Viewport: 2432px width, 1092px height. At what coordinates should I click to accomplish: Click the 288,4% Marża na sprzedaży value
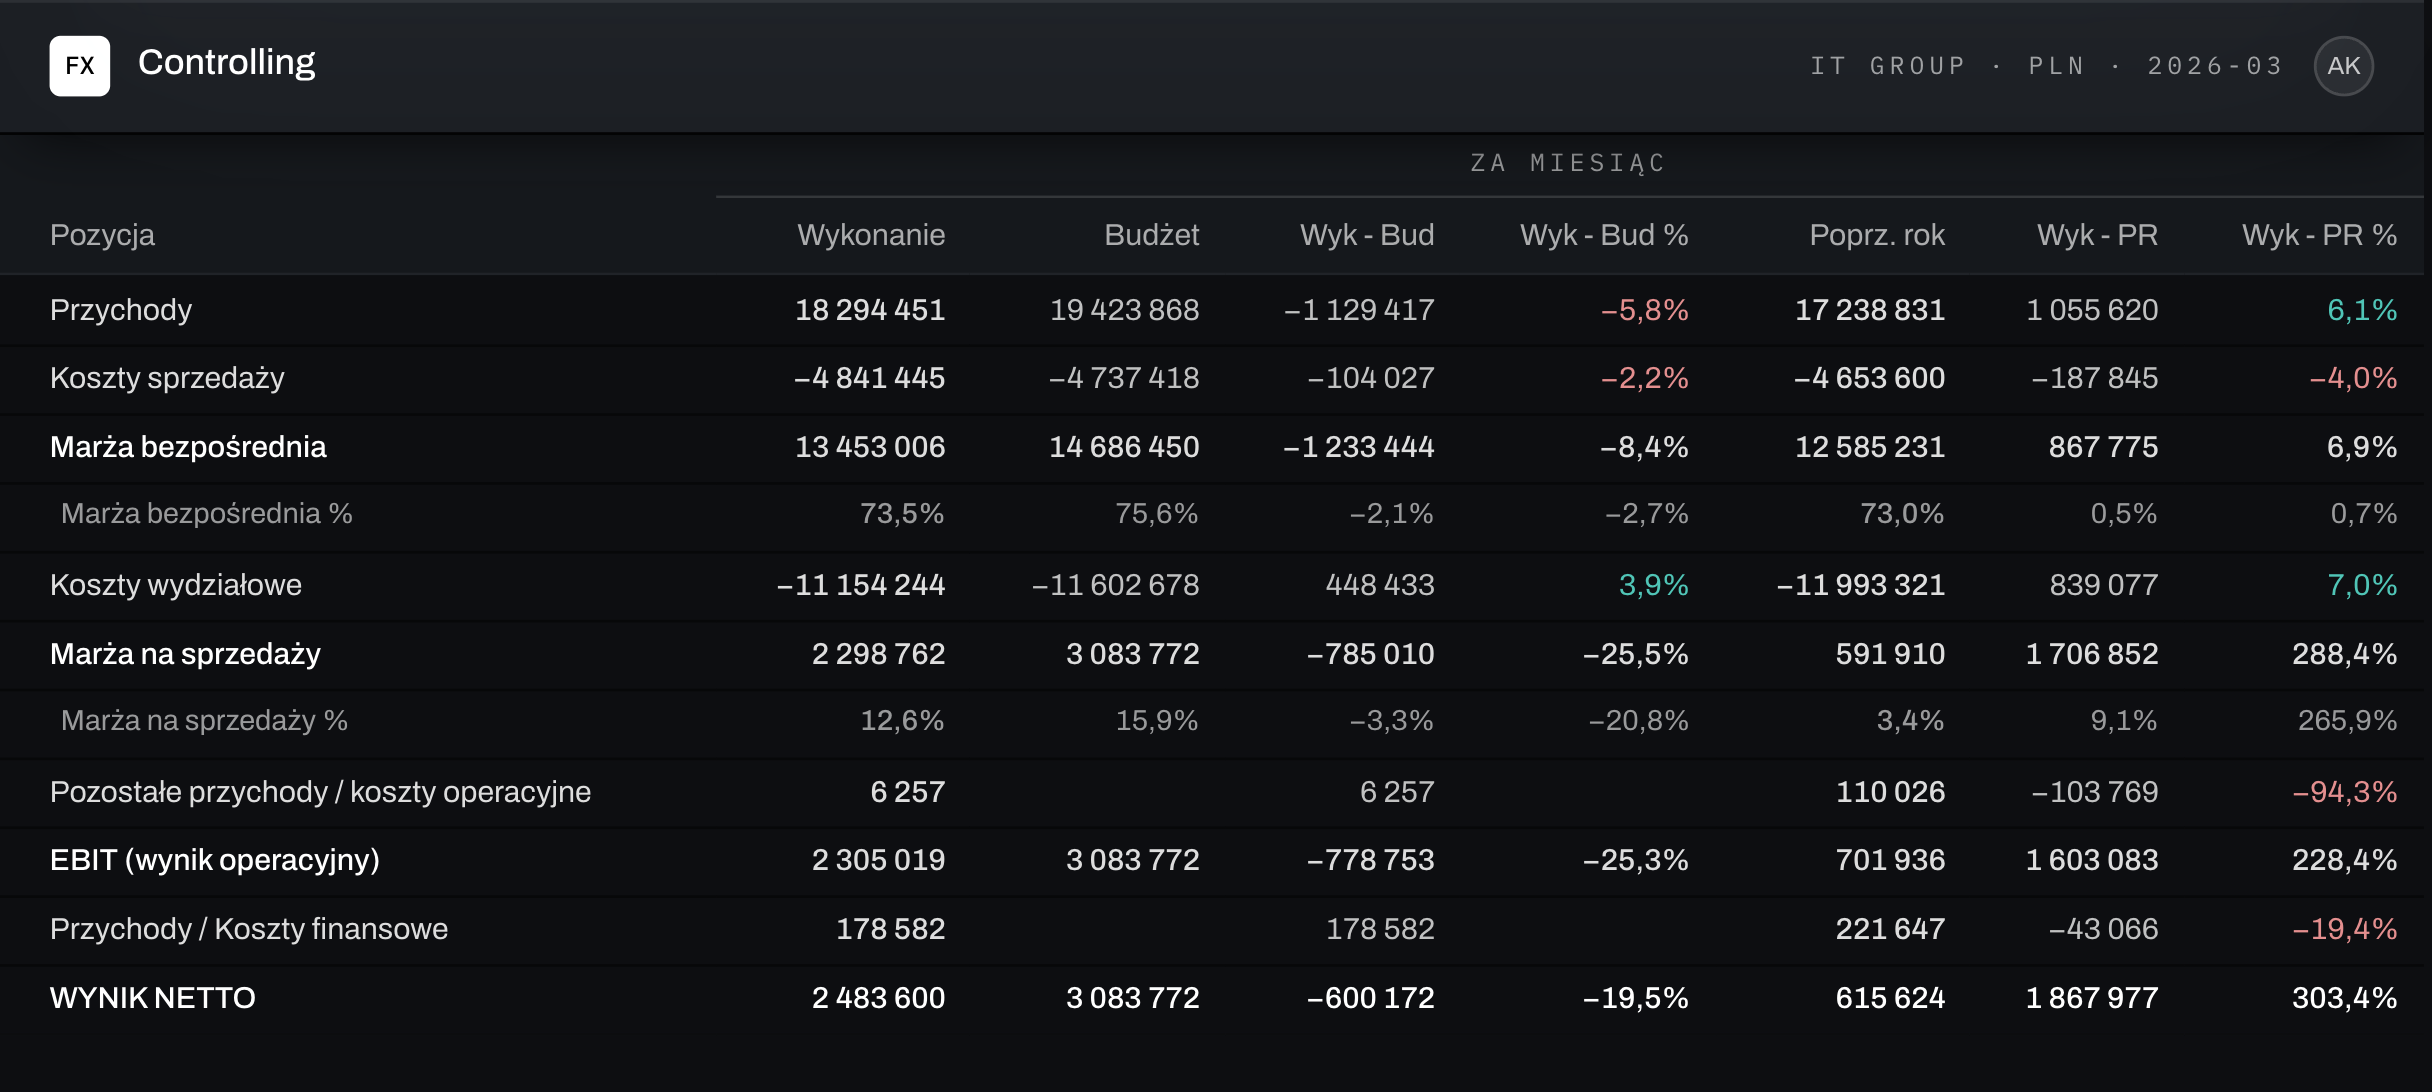click(x=2344, y=654)
